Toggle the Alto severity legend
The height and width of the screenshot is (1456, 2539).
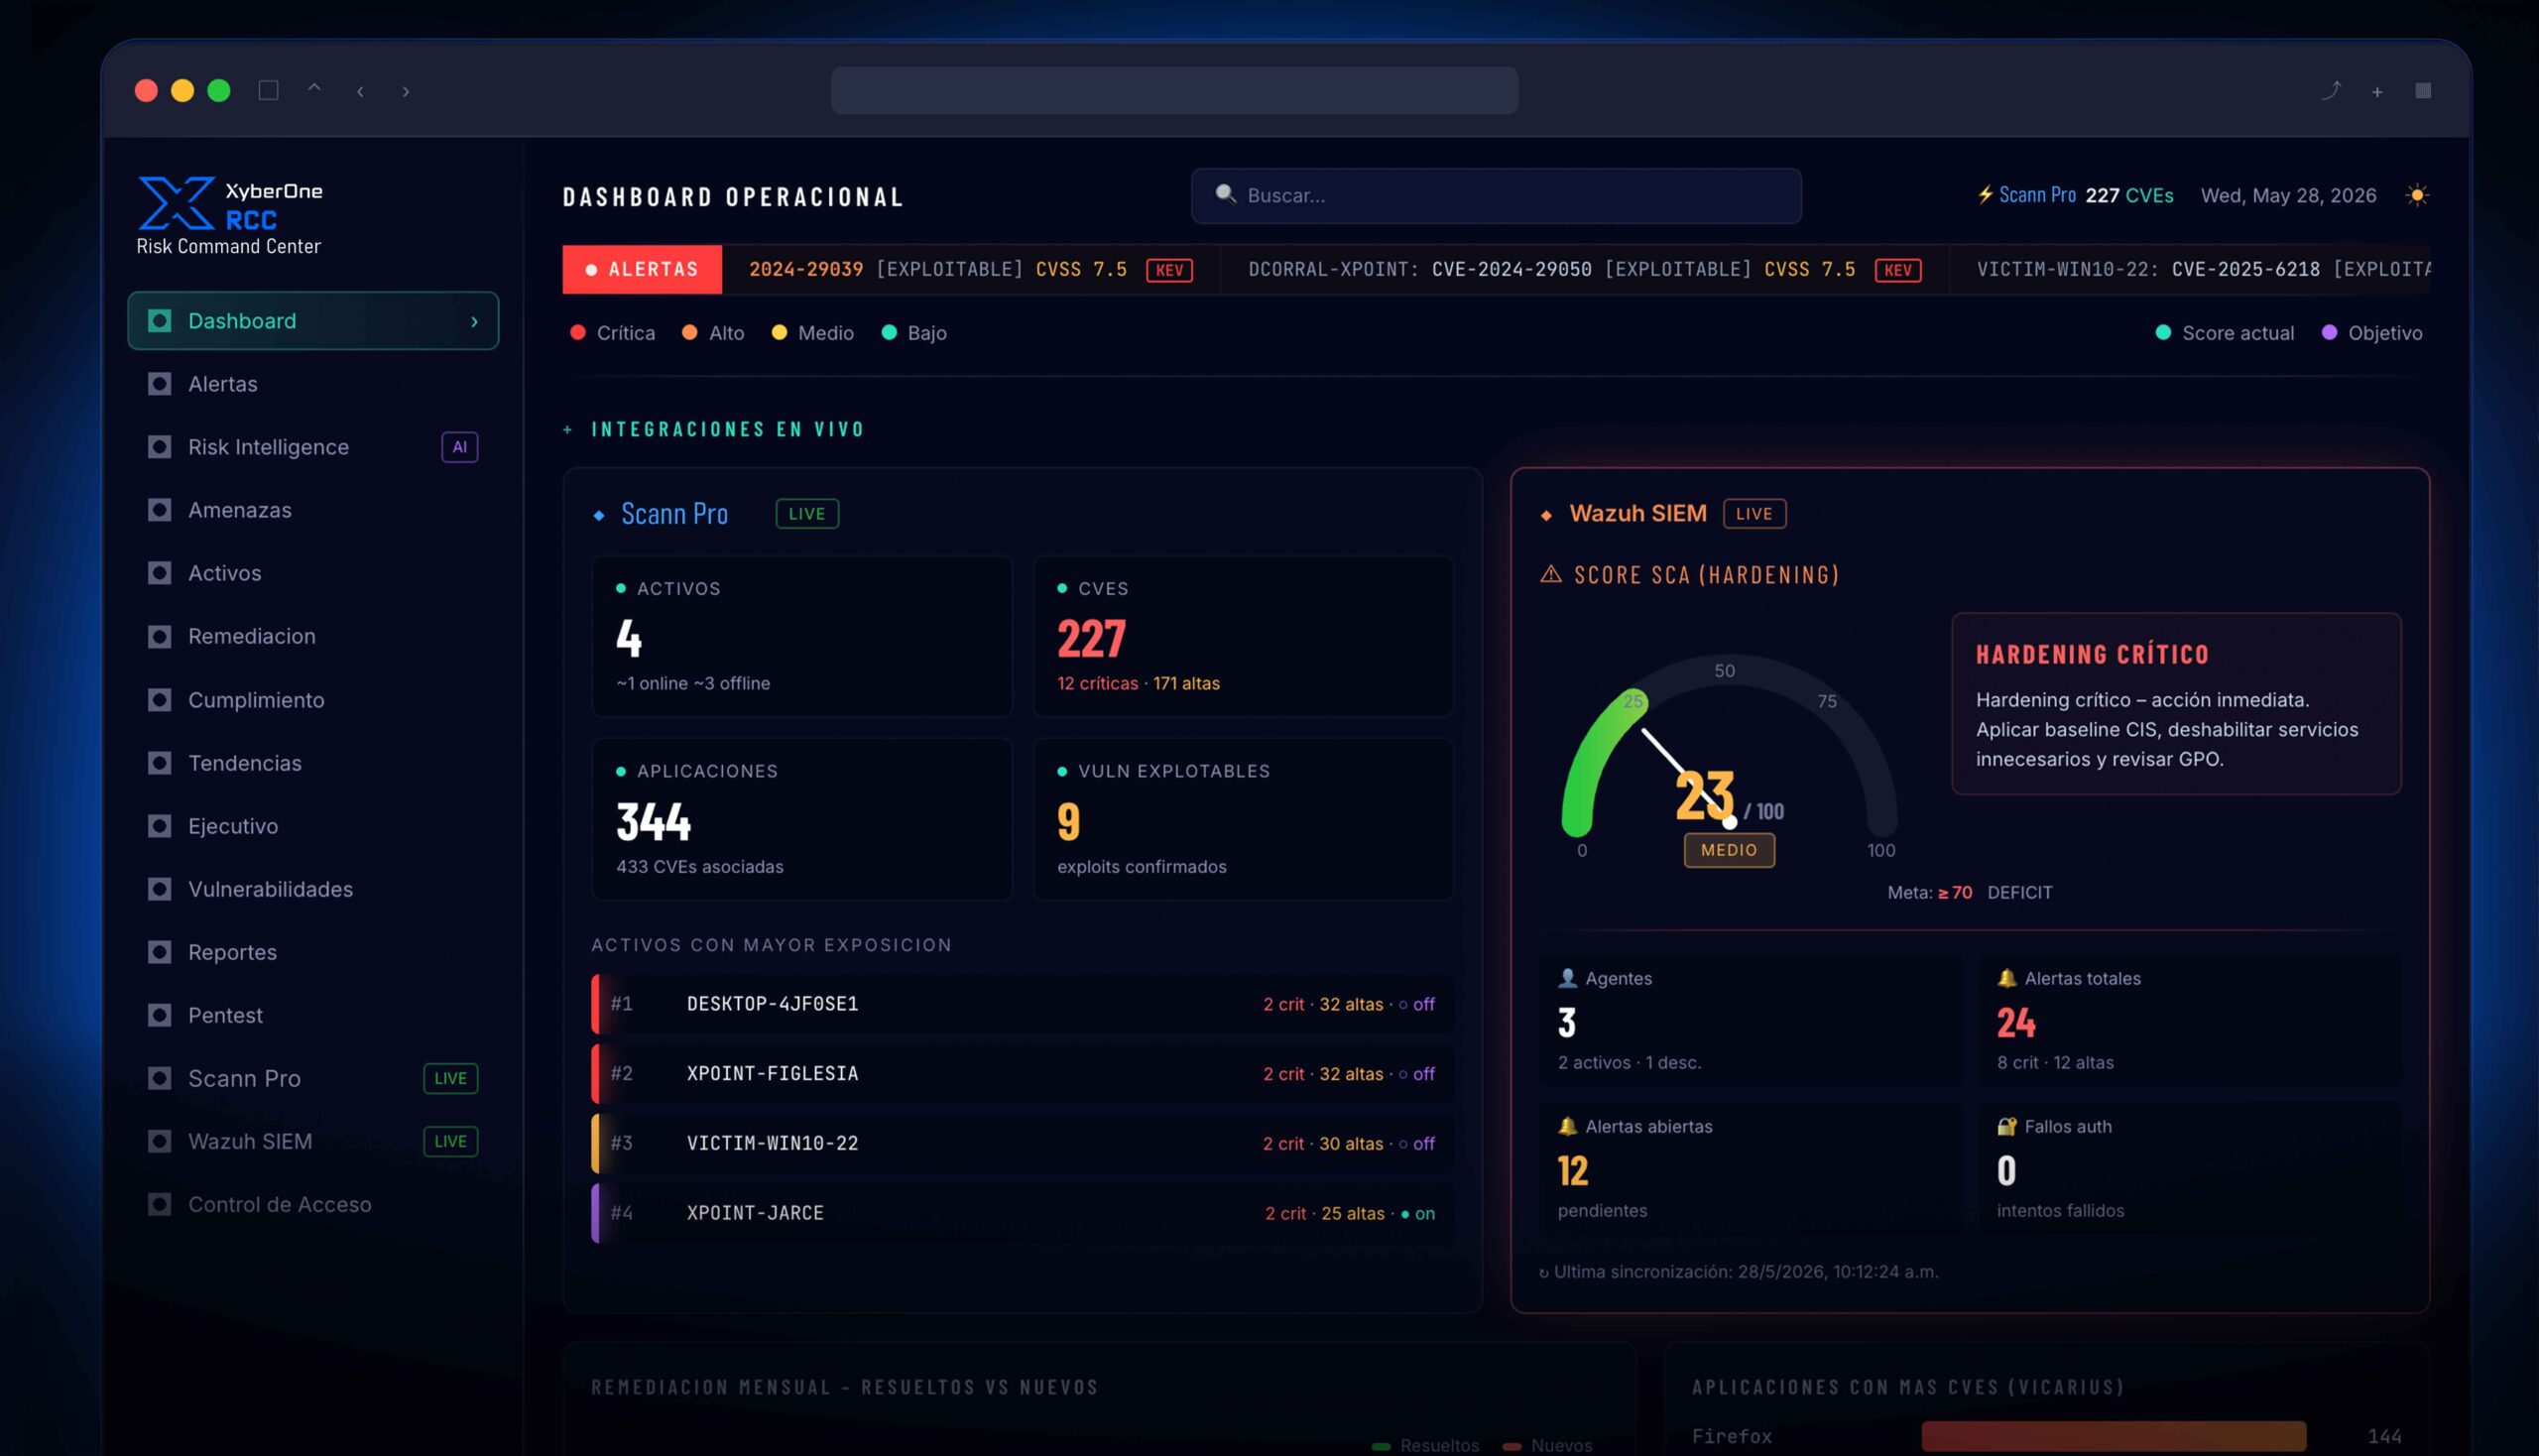713,333
